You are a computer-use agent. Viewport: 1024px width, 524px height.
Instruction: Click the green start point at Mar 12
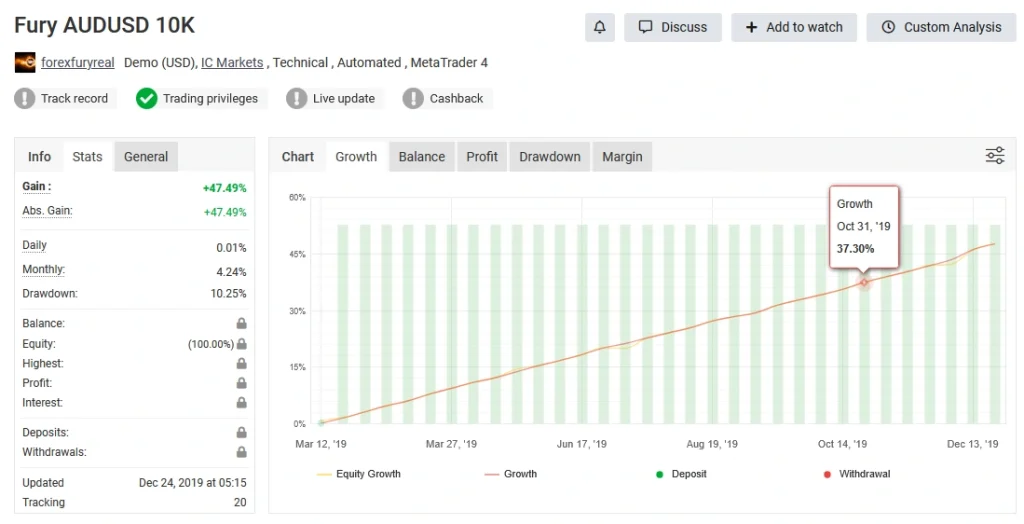[321, 423]
